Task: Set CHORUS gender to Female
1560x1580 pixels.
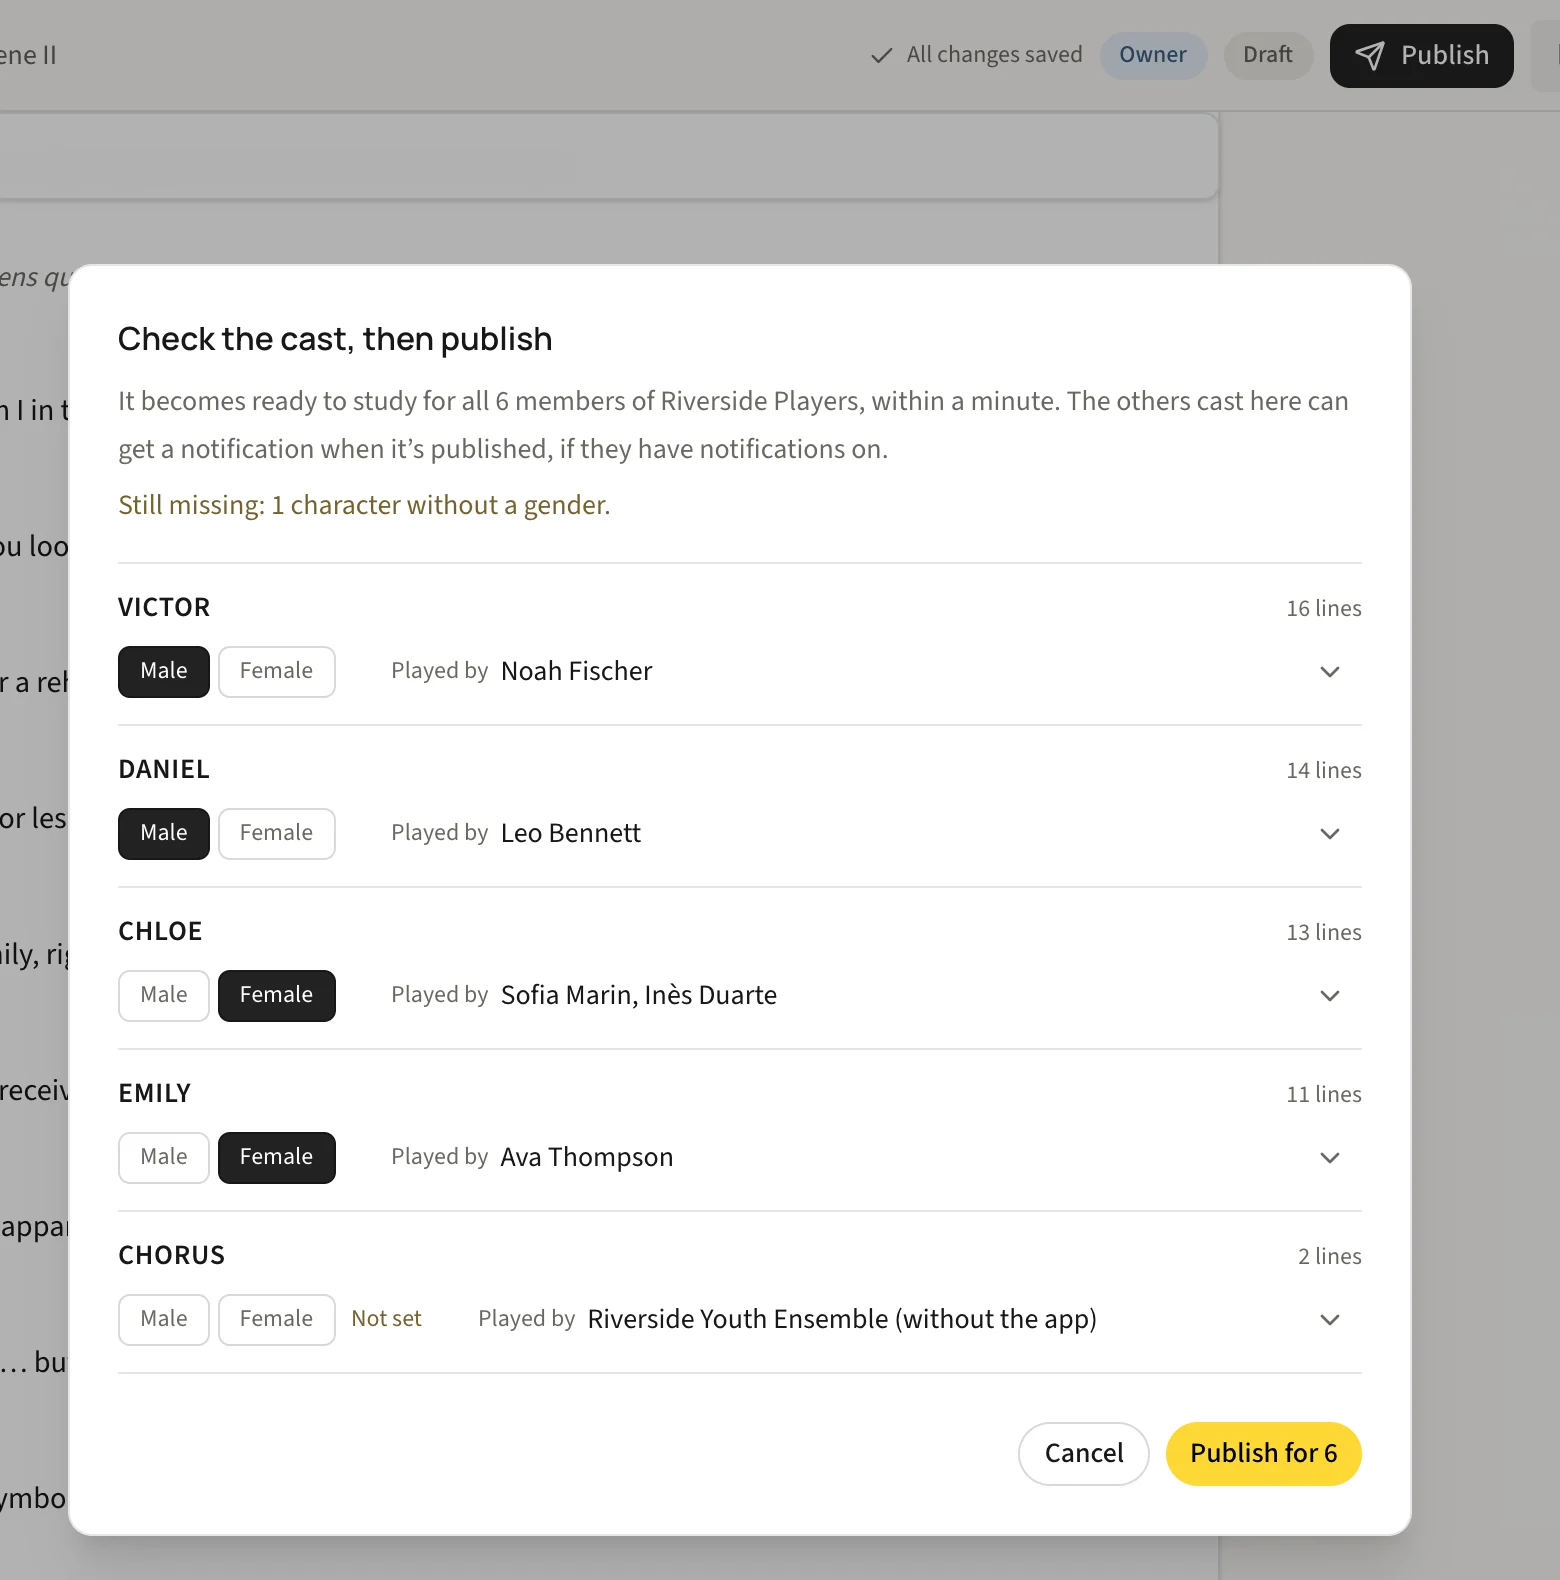Action: pos(276,1319)
